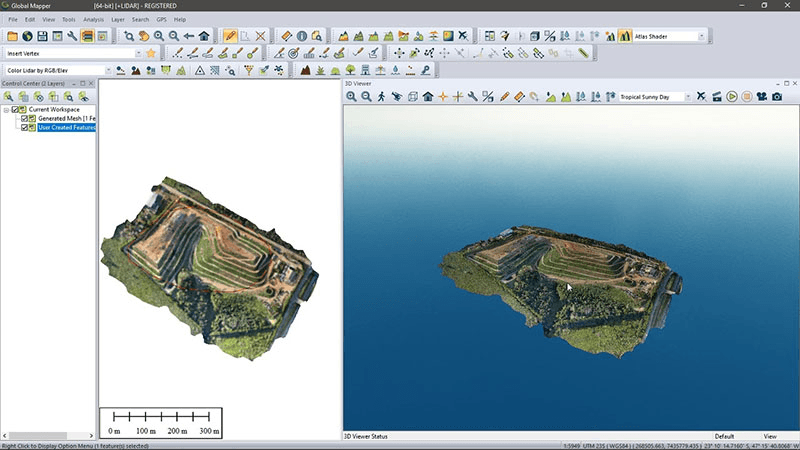This screenshot has width=800, height=450.
Task: Open the Layer menu
Action: point(118,19)
